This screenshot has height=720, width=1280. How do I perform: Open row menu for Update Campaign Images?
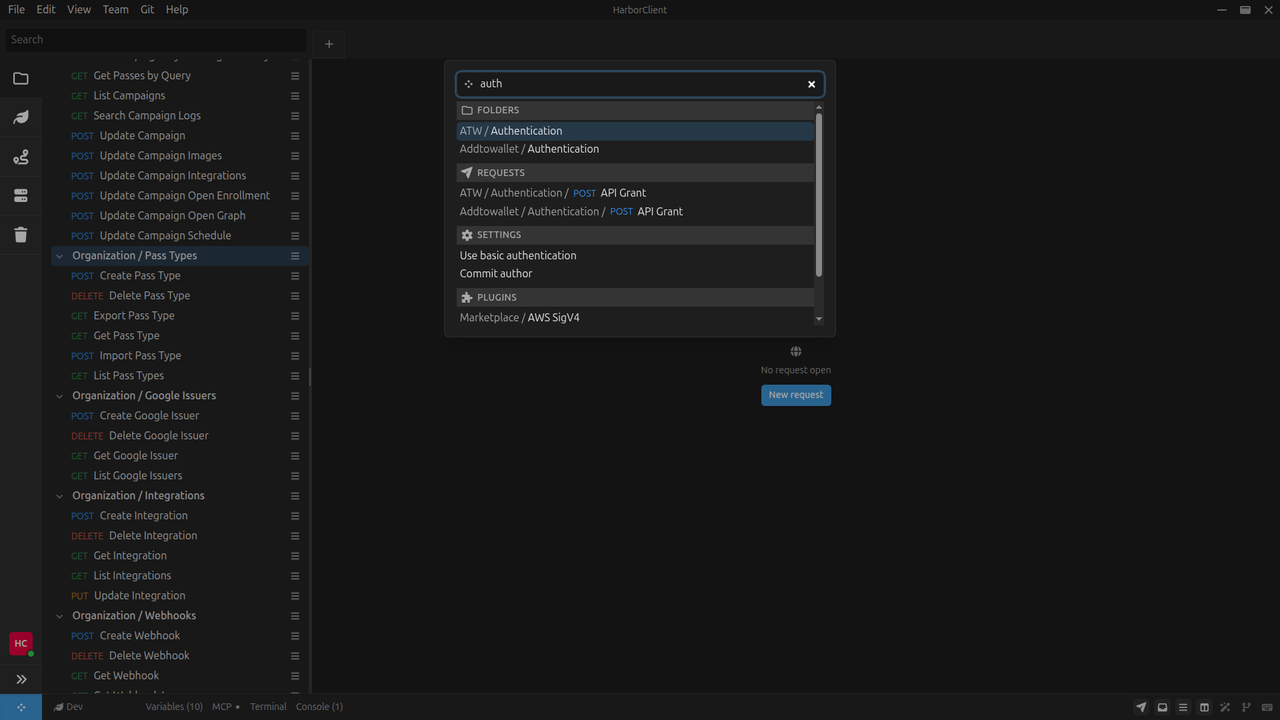295,156
